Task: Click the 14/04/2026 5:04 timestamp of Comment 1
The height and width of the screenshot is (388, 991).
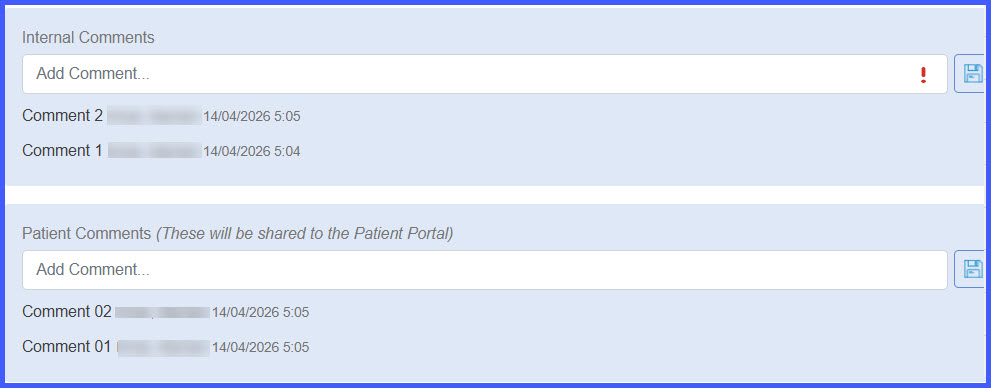Action: pos(252,152)
